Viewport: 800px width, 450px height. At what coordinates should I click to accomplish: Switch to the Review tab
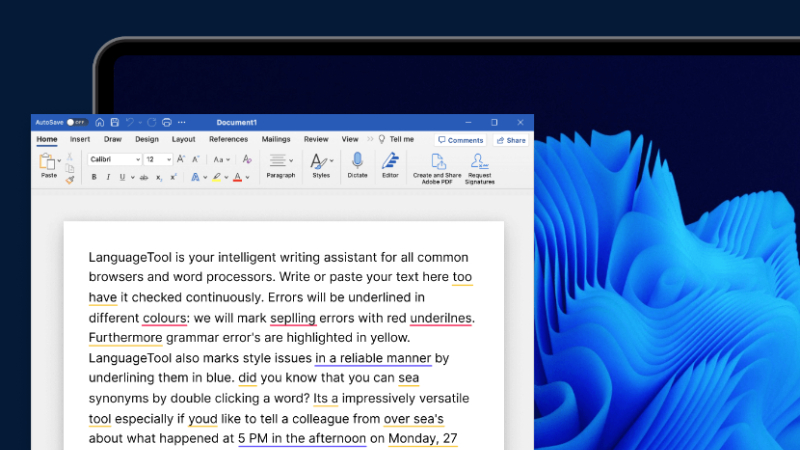pyautogui.click(x=316, y=139)
